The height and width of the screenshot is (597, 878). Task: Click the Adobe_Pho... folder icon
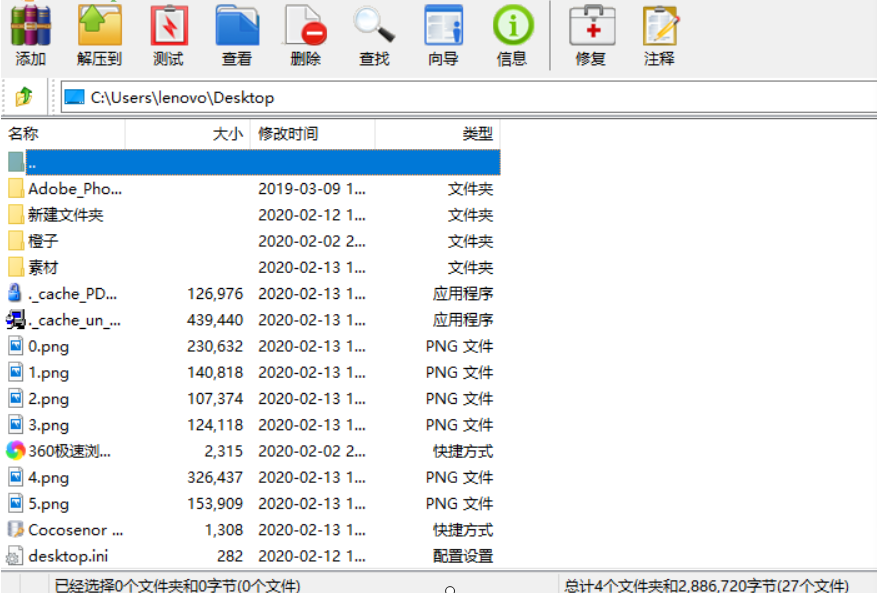tap(16, 188)
